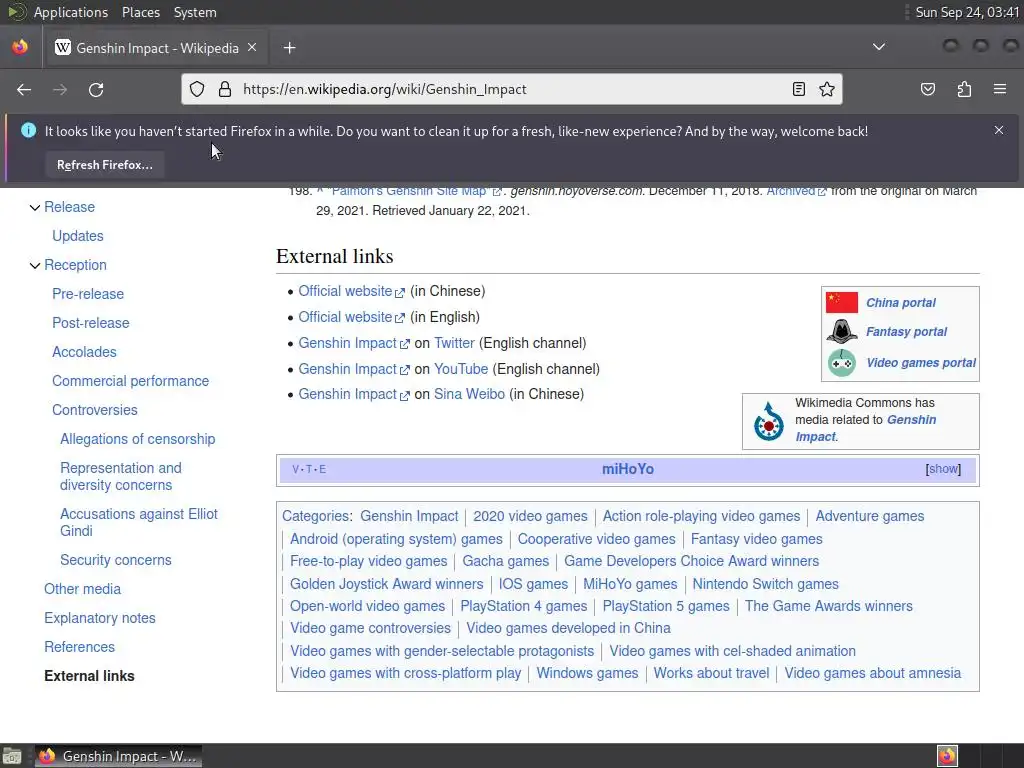Open Video games about amnesia category
This screenshot has height=768, width=1024.
[872, 673]
